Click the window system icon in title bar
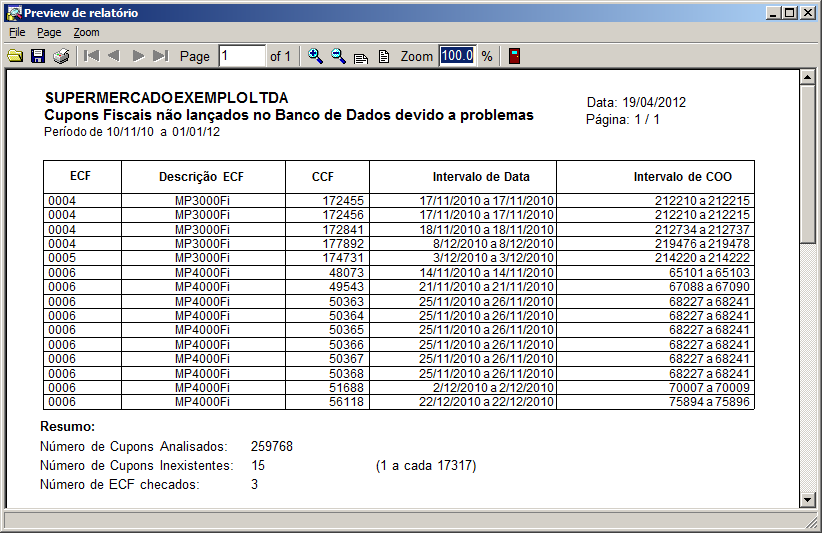The image size is (822, 533). click(13, 13)
